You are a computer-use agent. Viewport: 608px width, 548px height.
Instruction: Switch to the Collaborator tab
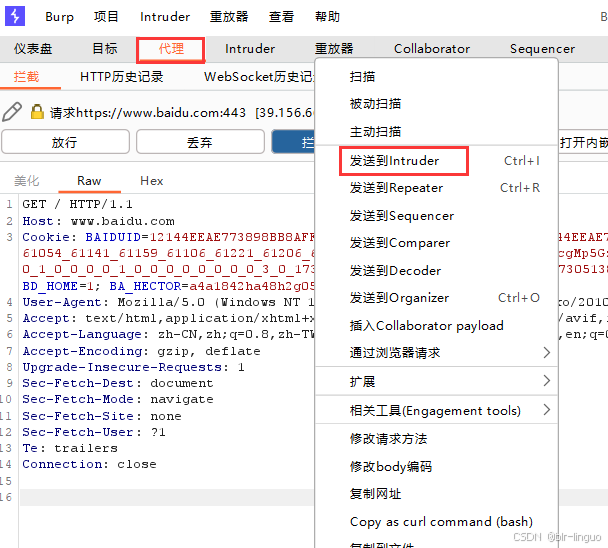tap(432, 49)
